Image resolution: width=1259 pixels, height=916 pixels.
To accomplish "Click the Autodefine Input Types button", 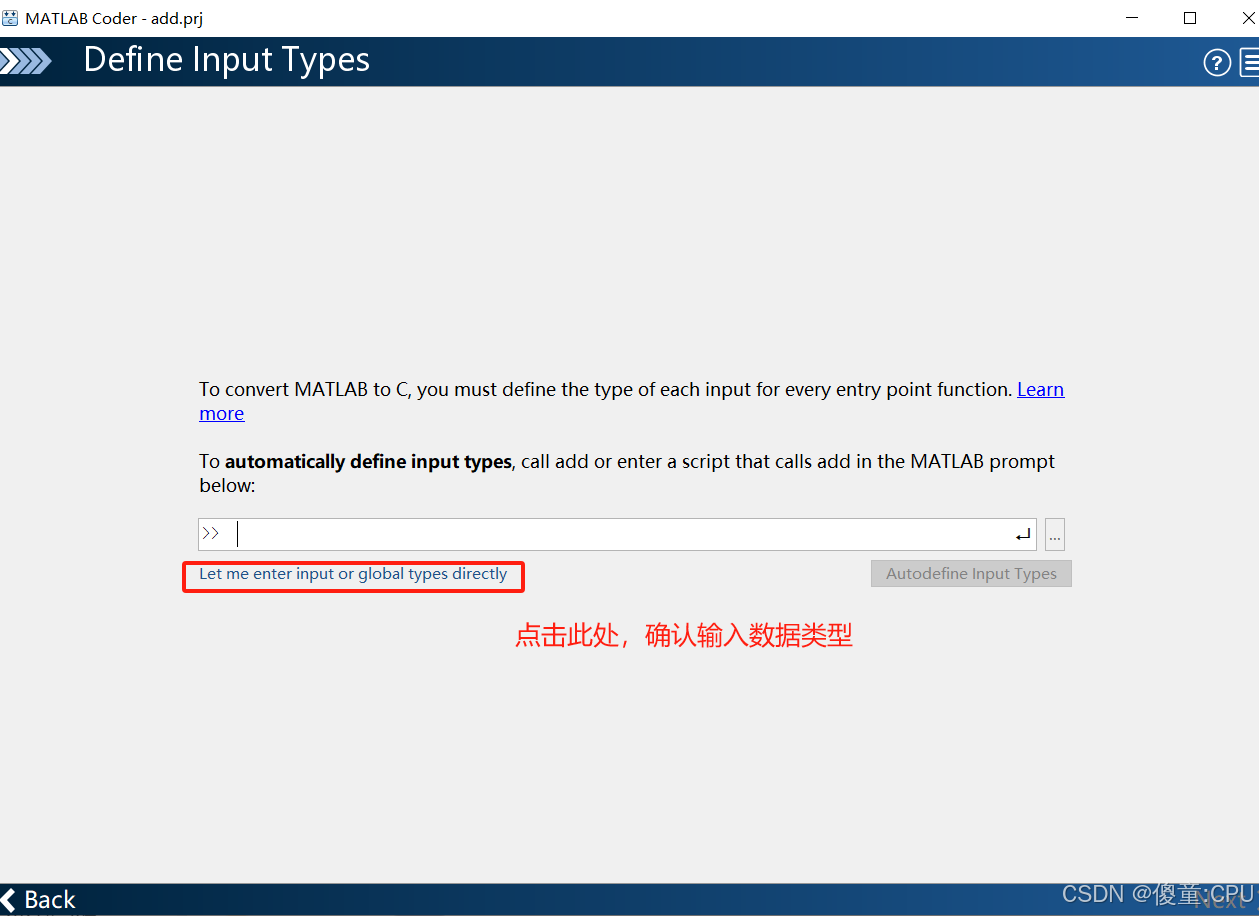I will click(x=971, y=574).
